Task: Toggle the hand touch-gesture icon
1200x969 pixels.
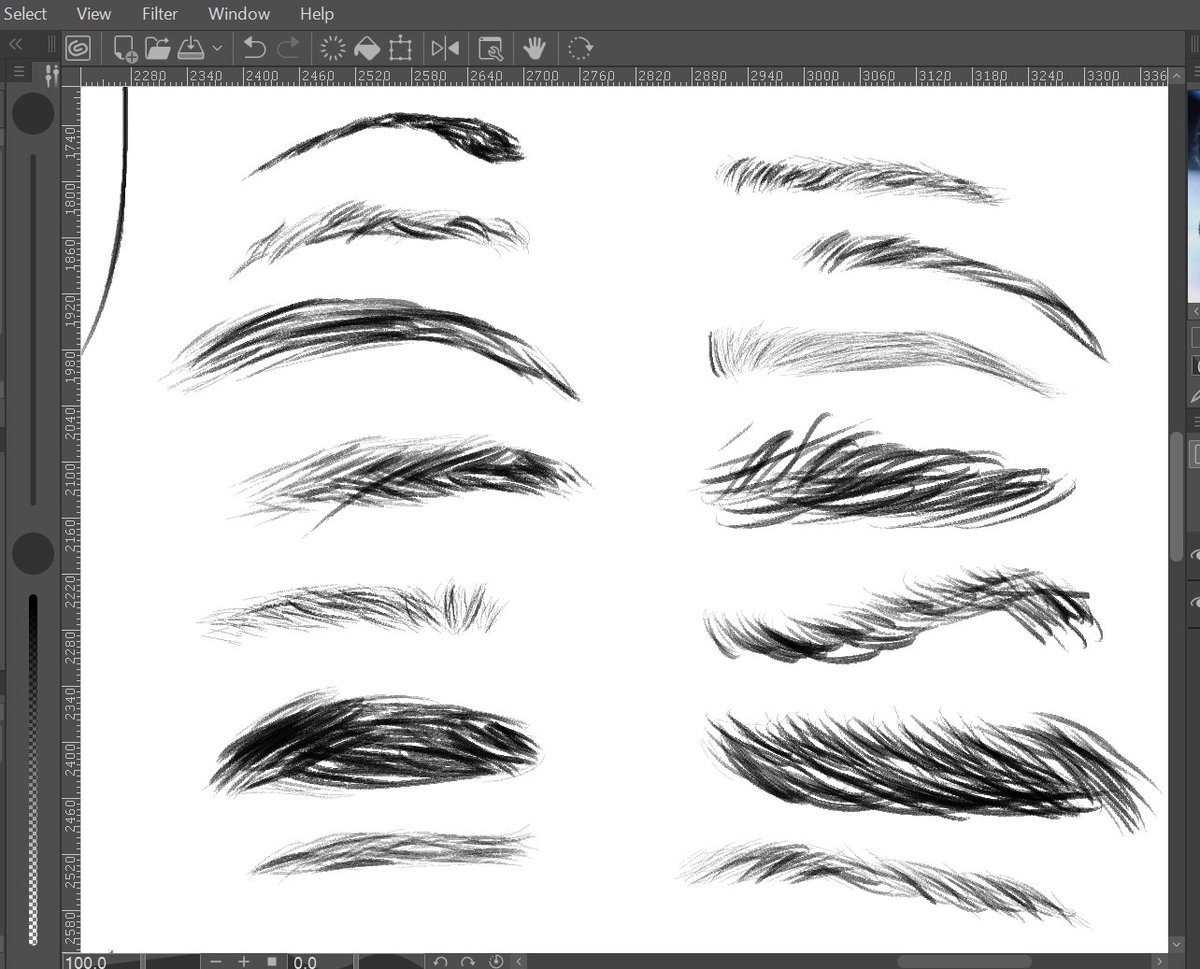Action: (534, 47)
